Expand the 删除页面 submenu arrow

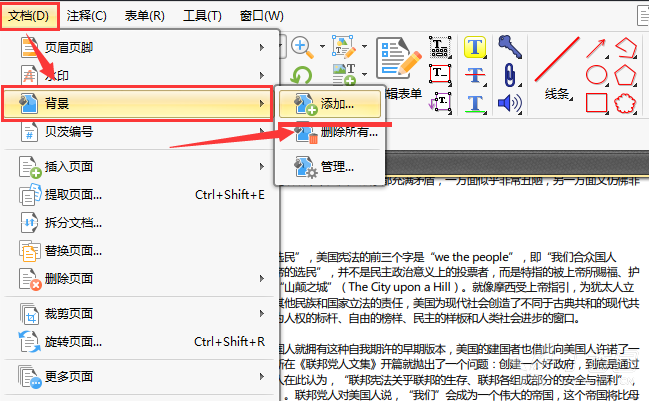(262, 279)
